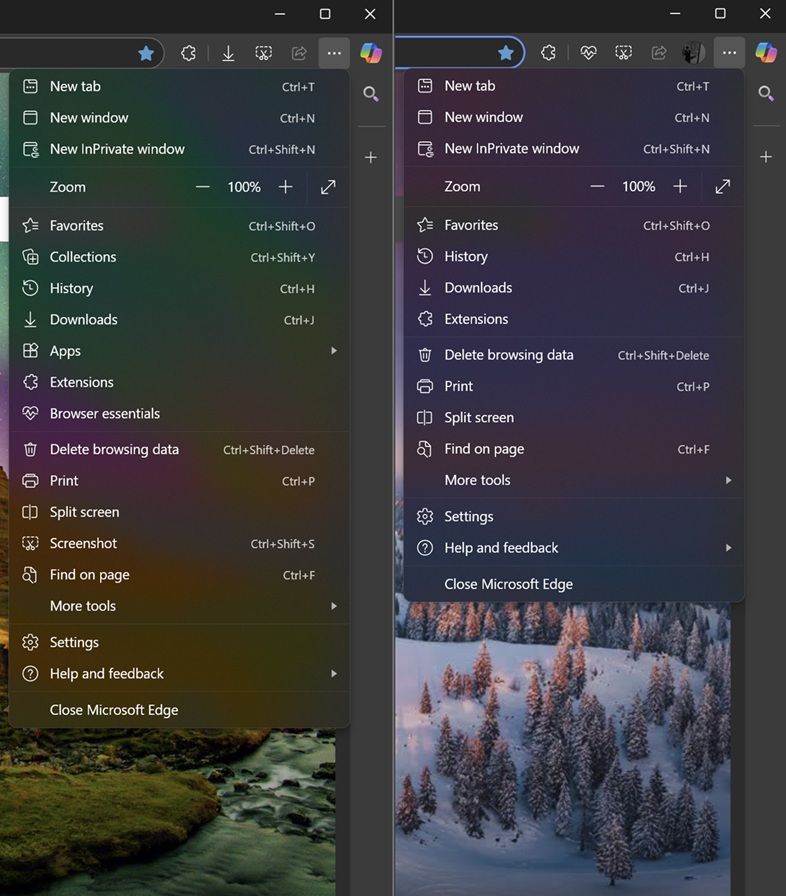Click Screenshot toolbar icon in right window
Viewport: 786px width, 896px height.
pos(623,53)
